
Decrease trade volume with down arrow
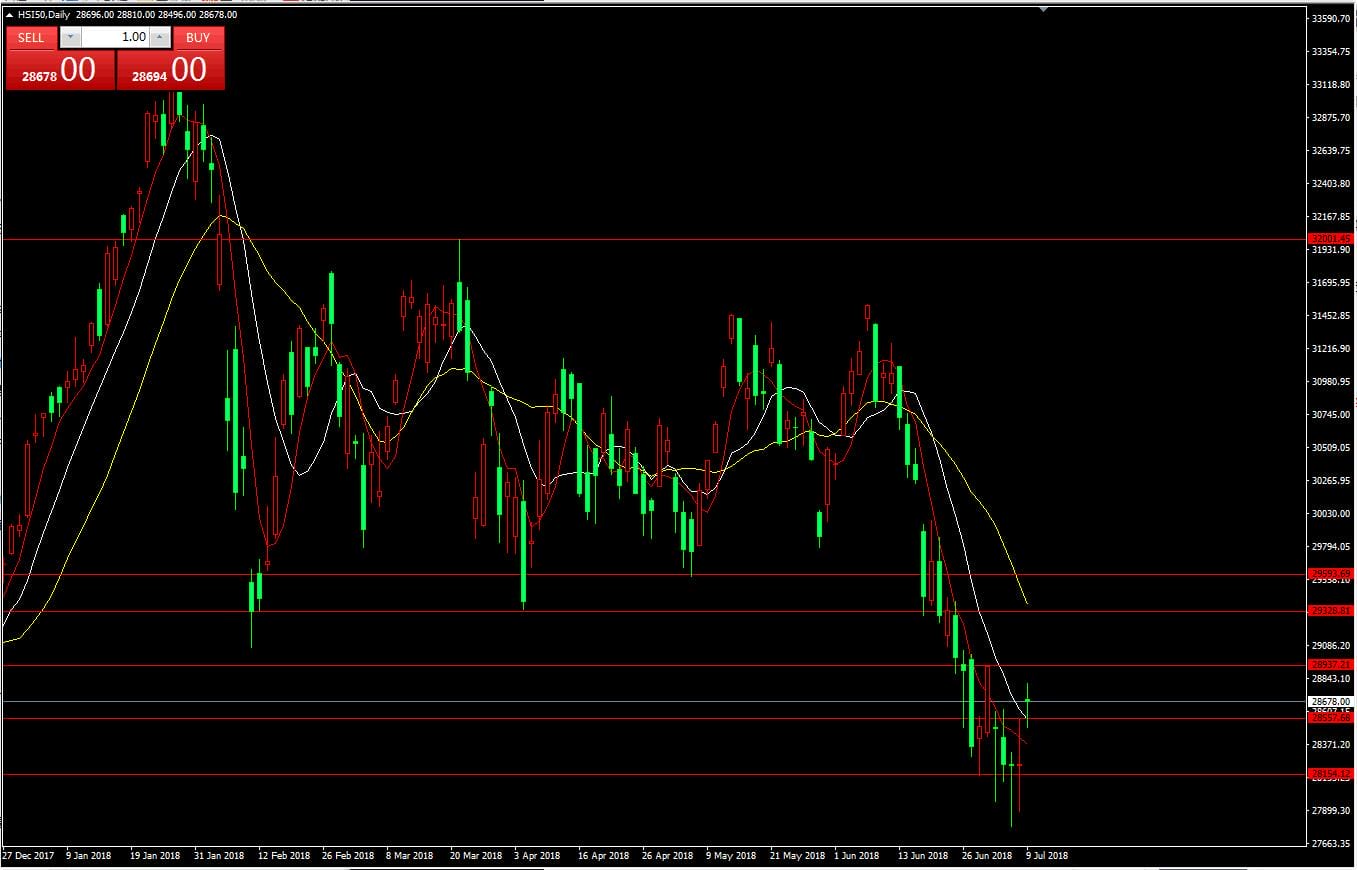71,38
